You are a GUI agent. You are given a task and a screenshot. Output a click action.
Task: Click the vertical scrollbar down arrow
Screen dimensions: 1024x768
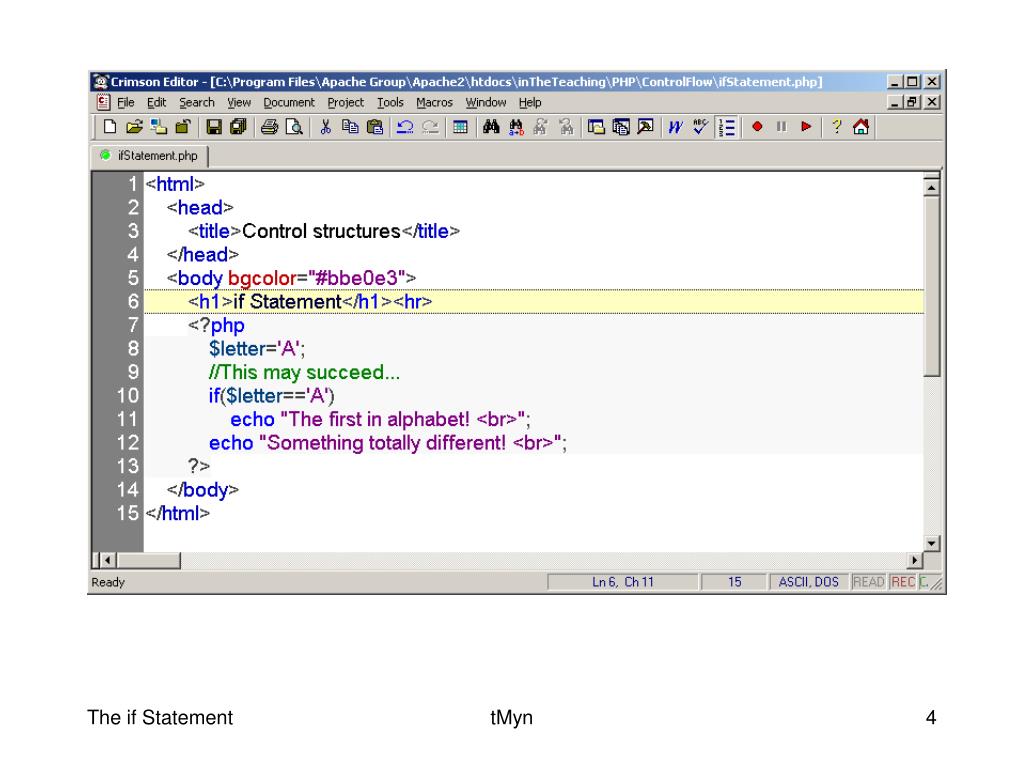[x=931, y=543]
